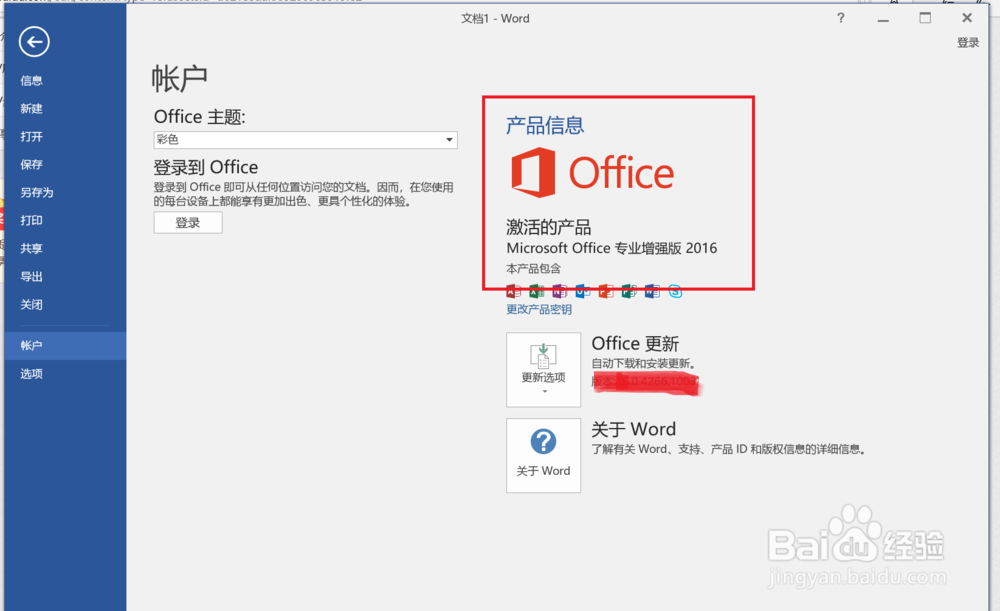The image size is (1000, 611).
Task: Click the 更改产品密钥 link
Action: click(539, 309)
